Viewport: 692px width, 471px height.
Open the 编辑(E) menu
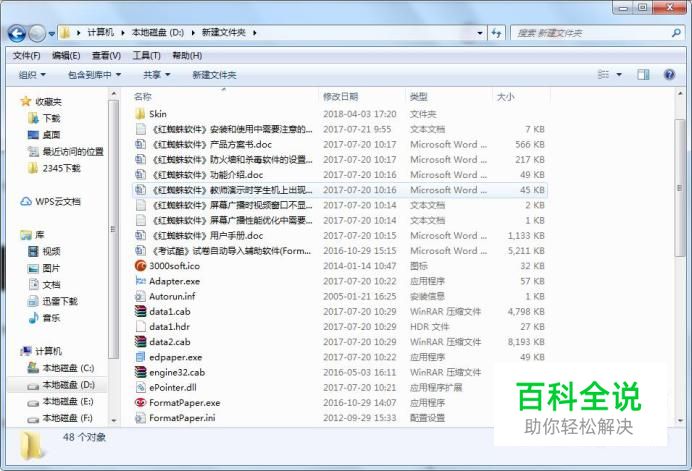pos(66,56)
